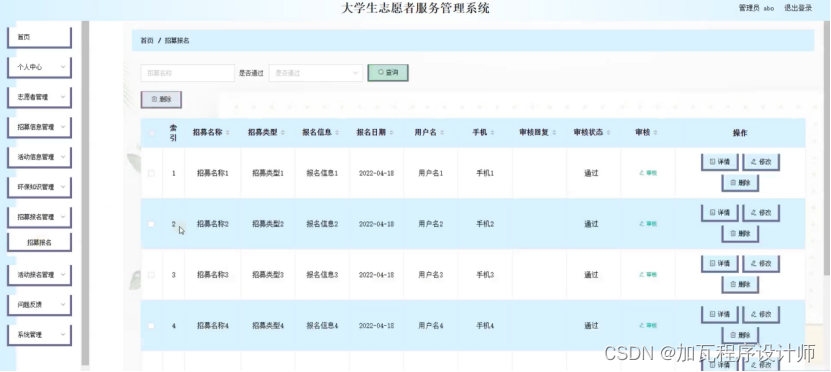
Task: Click the sidebar vertical scrollbar
Action: 85,193
